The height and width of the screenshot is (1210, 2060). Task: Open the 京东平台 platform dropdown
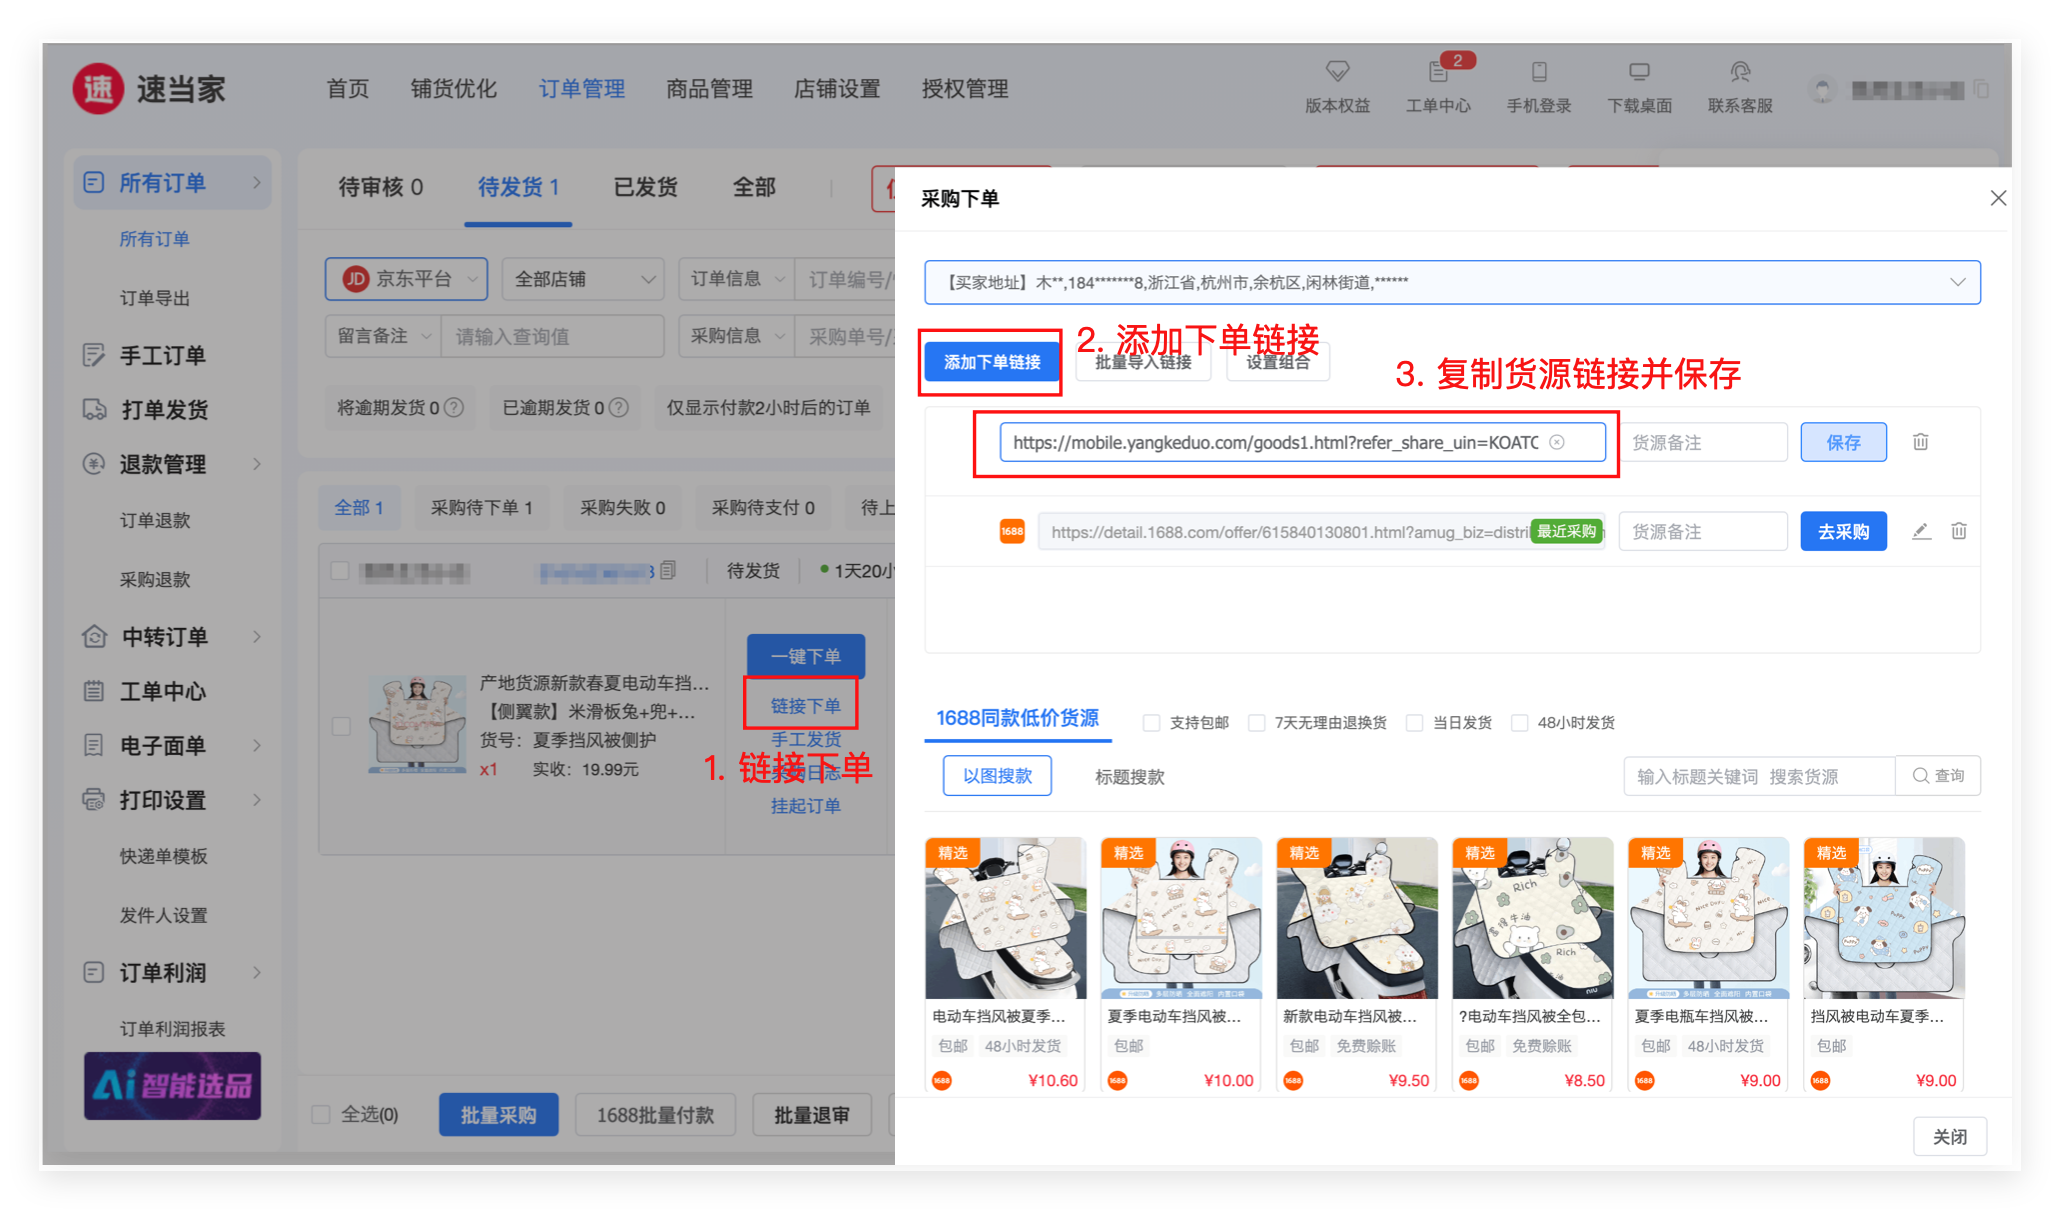click(406, 279)
